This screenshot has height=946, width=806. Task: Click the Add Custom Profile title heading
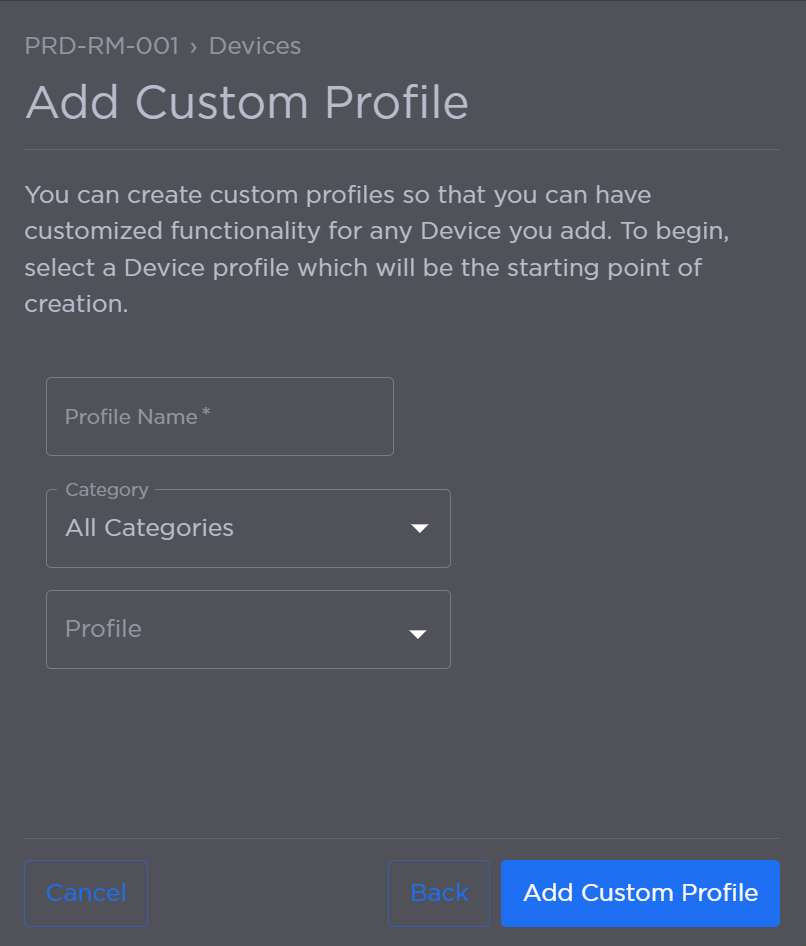click(x=247, y=102)
